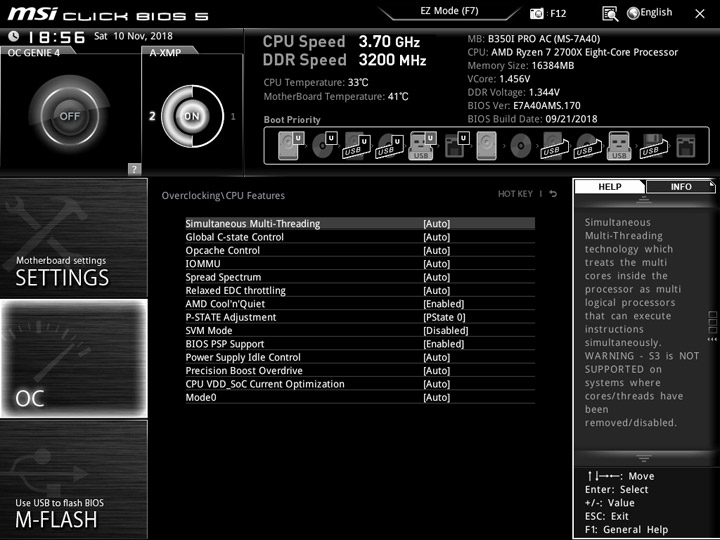Change AMD Cool'n'Quiet [Enabled] value
The width and height of the screenshot is (720, 540).
coord(444,304)
